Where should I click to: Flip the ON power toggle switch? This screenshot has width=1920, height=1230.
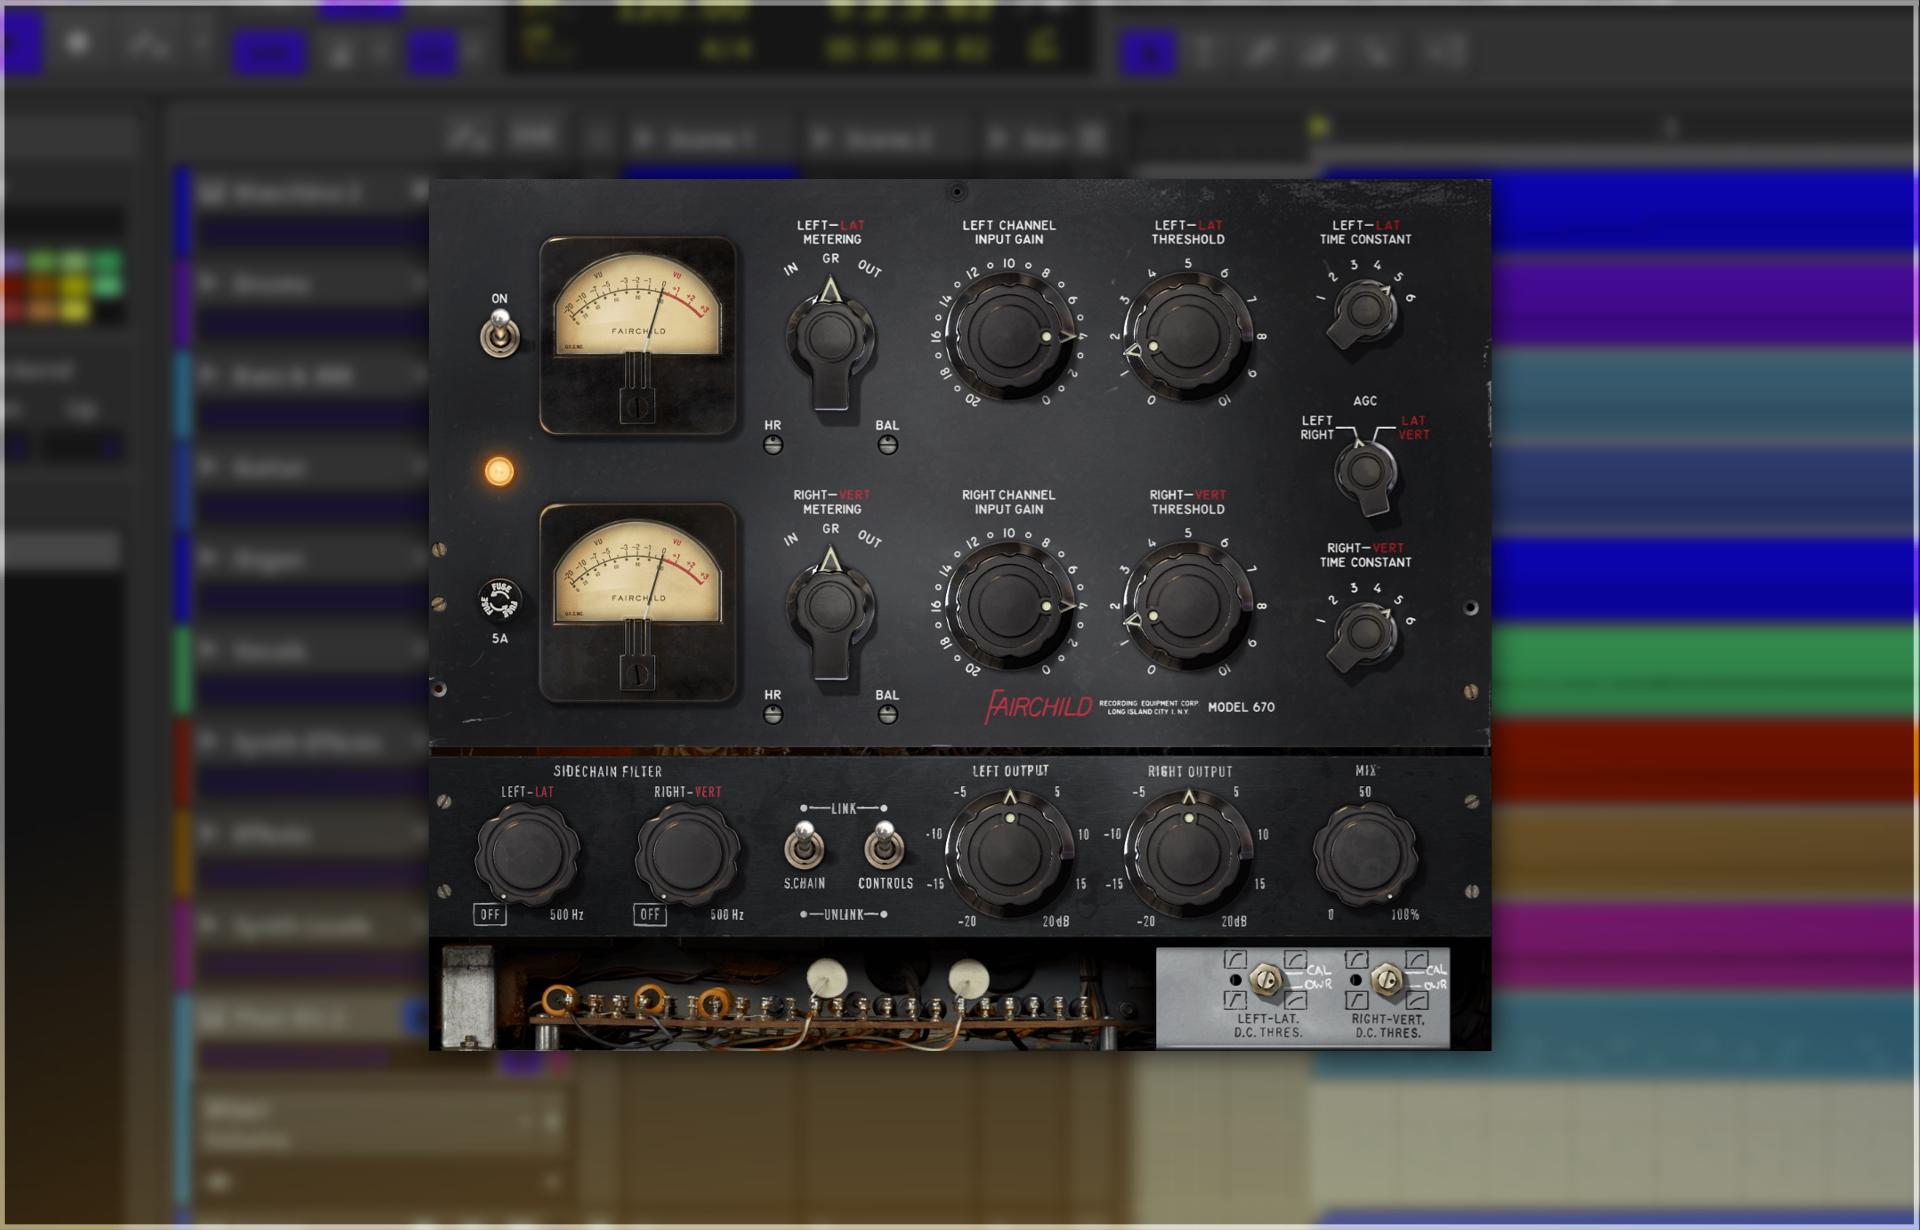499,334
